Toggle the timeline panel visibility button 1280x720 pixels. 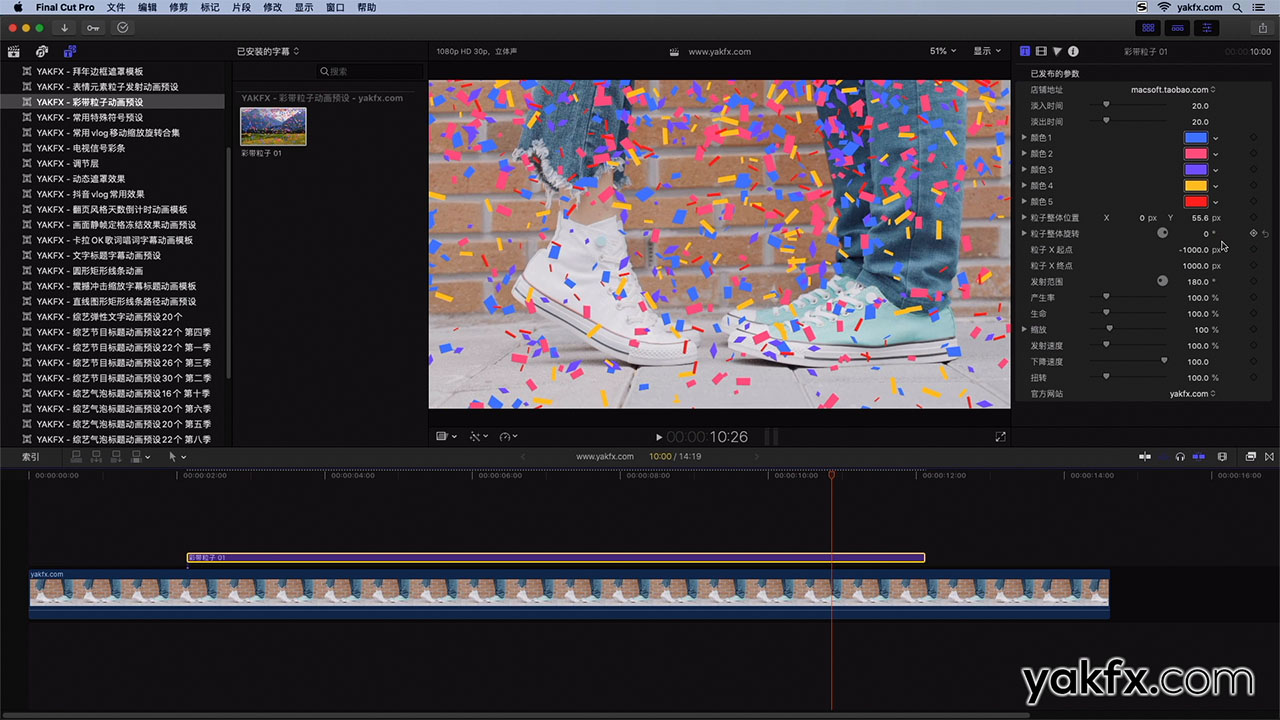tap(1179, 28)
